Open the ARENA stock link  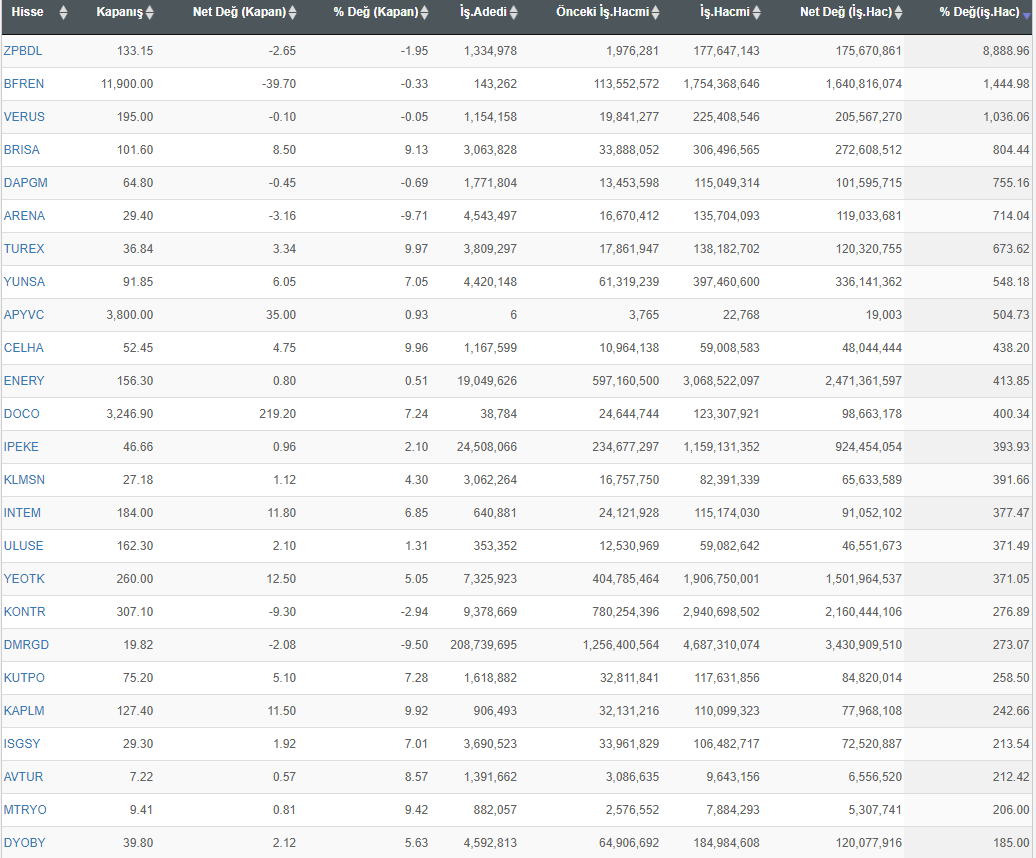(24, 216)
